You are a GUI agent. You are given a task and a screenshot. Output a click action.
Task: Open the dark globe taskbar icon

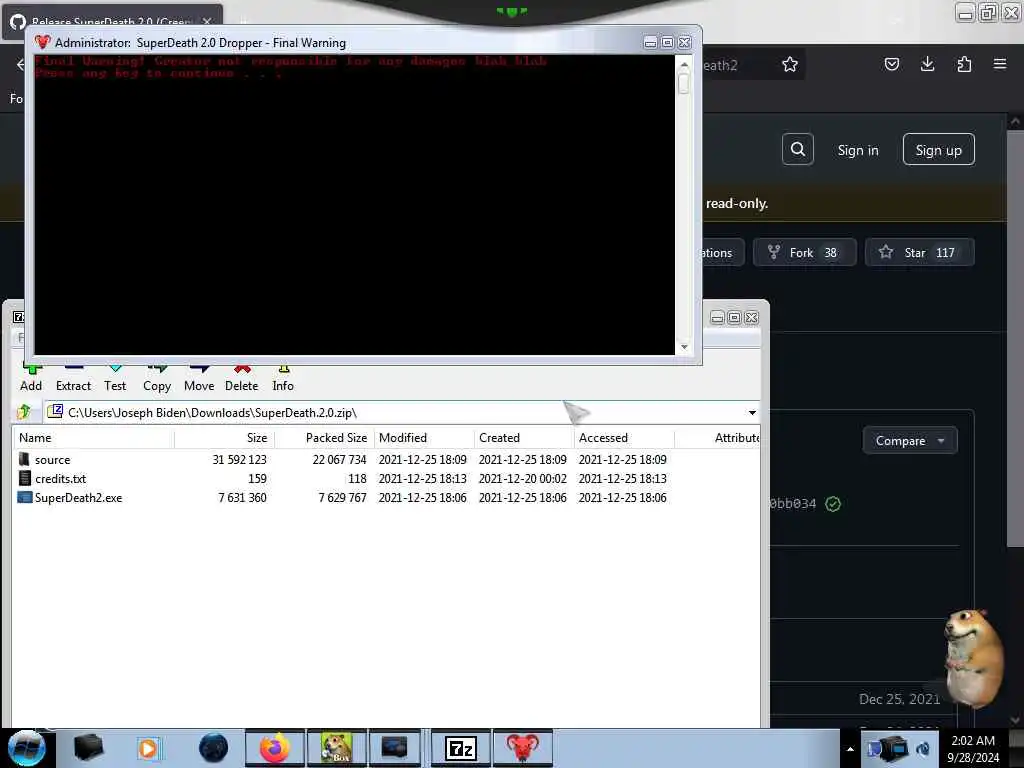pos(213,748)
